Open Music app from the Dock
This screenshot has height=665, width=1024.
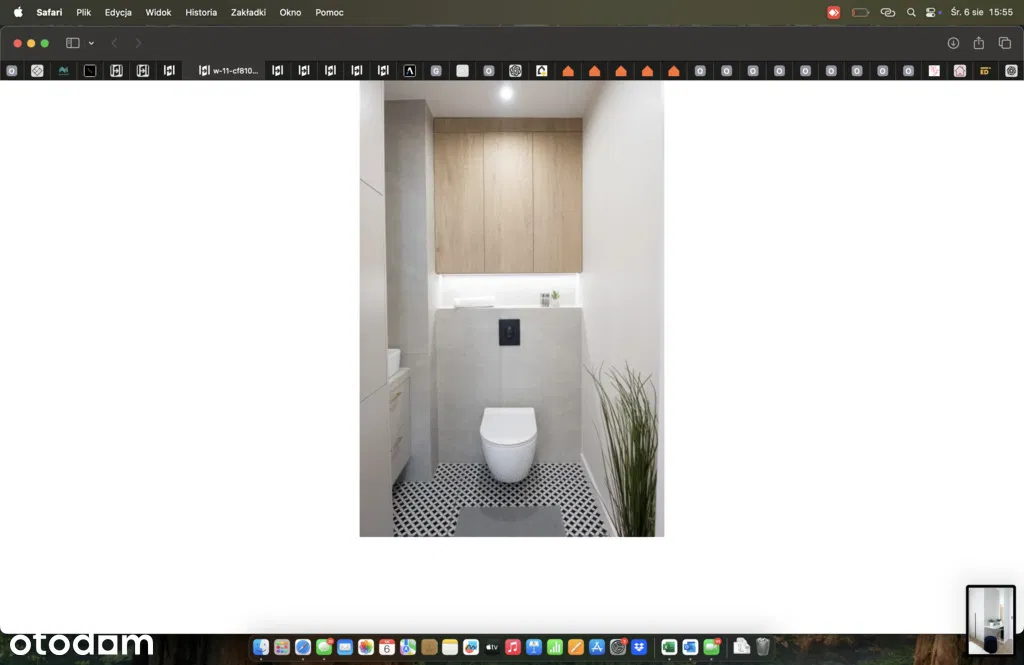513,647
